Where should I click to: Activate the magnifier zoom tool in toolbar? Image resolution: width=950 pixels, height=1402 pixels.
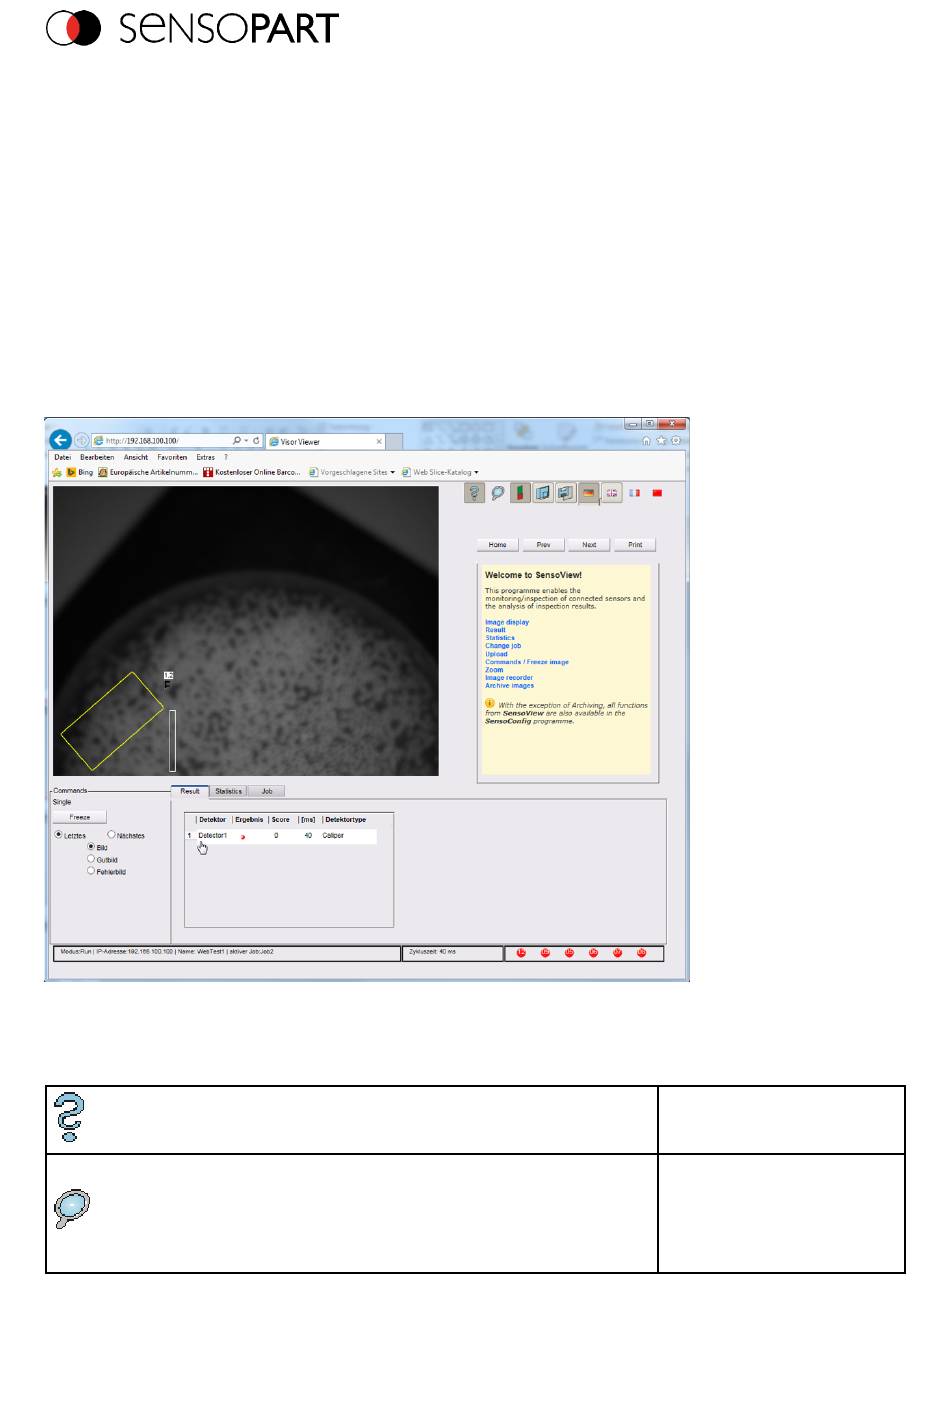498,493
